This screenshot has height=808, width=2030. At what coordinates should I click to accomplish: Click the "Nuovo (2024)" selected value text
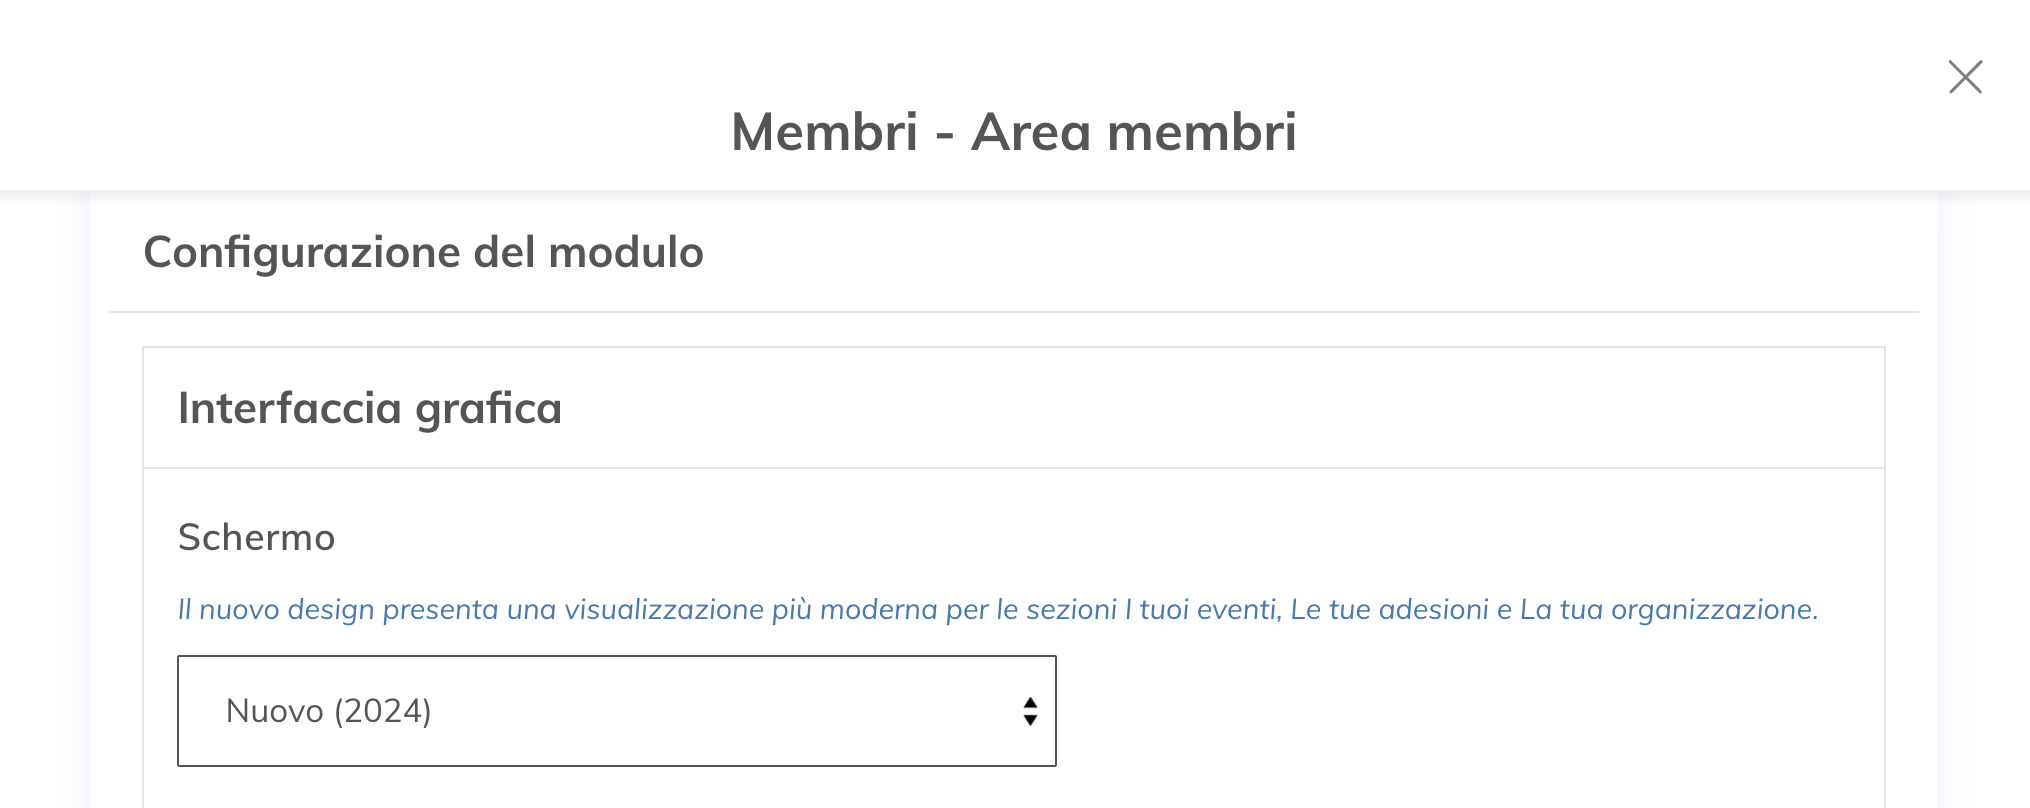(x=329, y=711)
